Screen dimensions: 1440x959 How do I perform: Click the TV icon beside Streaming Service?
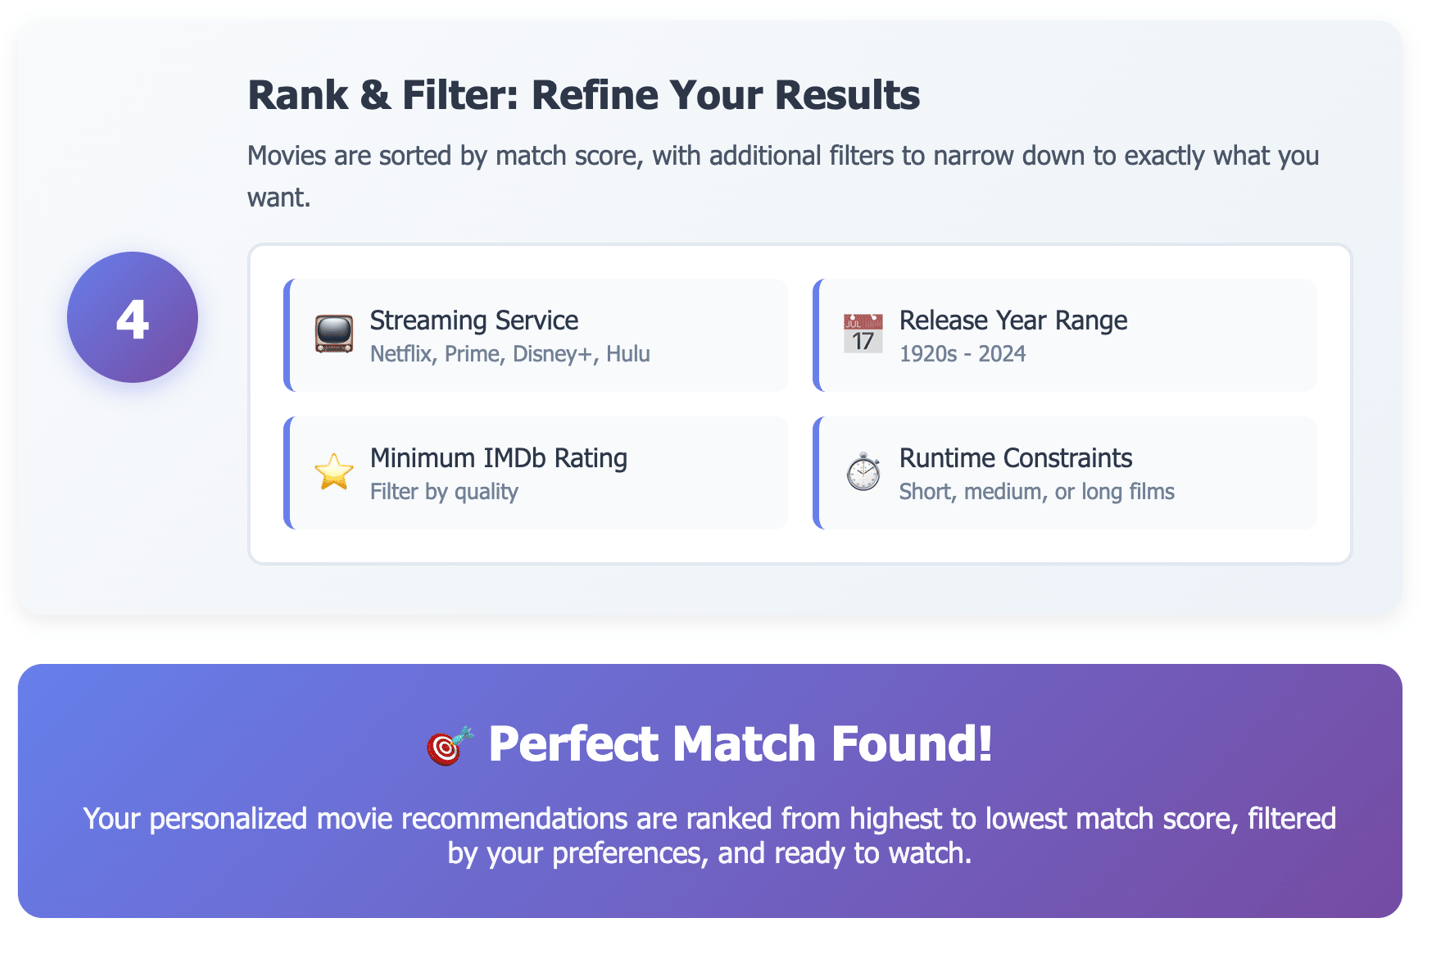[334, 334]
